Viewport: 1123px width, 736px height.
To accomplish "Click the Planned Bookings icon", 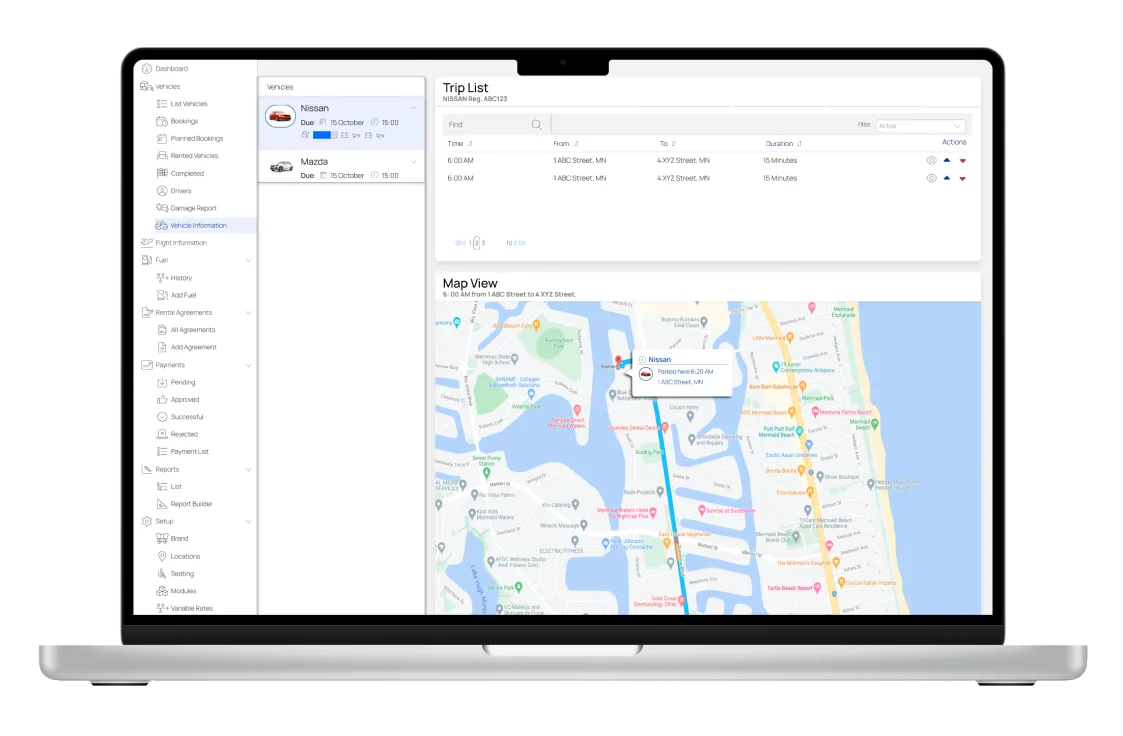I will [x=162, y=138].
